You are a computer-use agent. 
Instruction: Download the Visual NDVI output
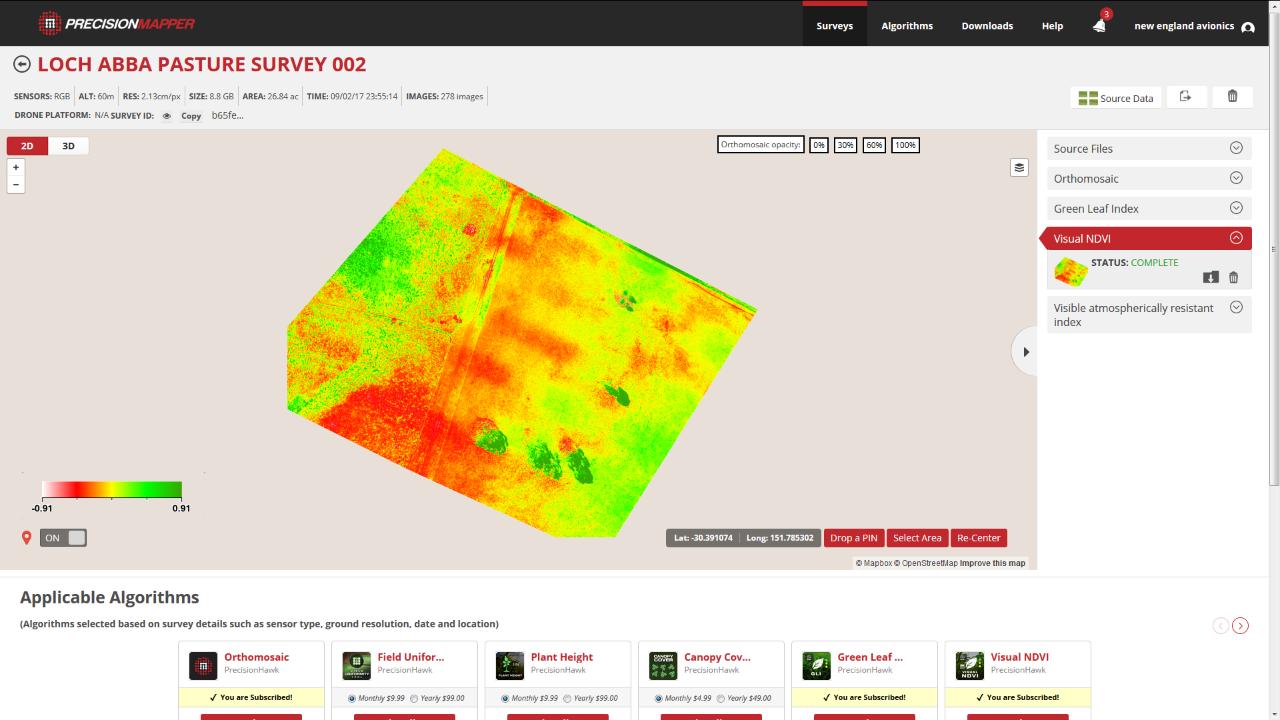click(1211, 277)
